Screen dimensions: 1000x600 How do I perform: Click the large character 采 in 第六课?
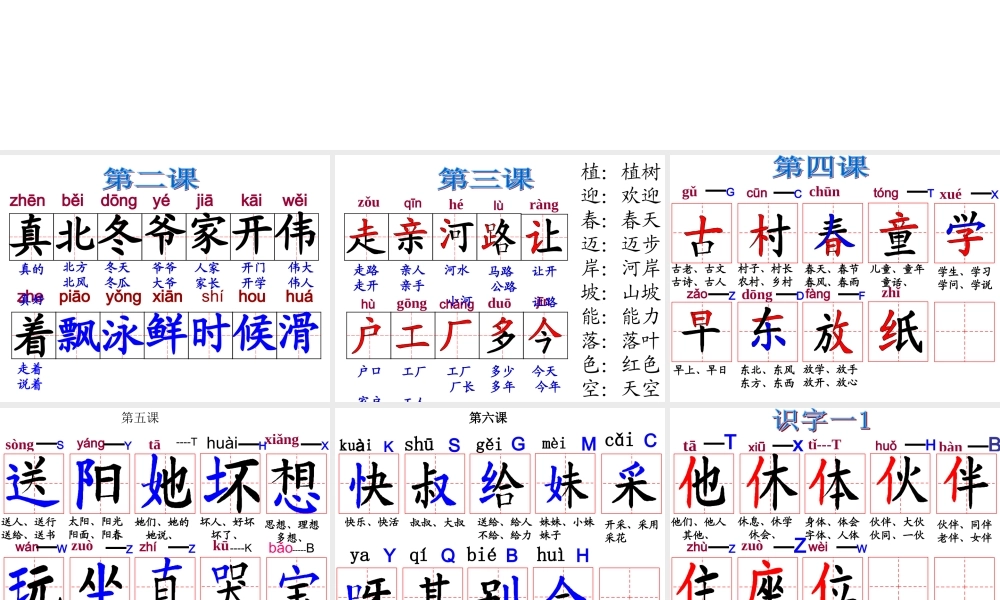(631, 485)
